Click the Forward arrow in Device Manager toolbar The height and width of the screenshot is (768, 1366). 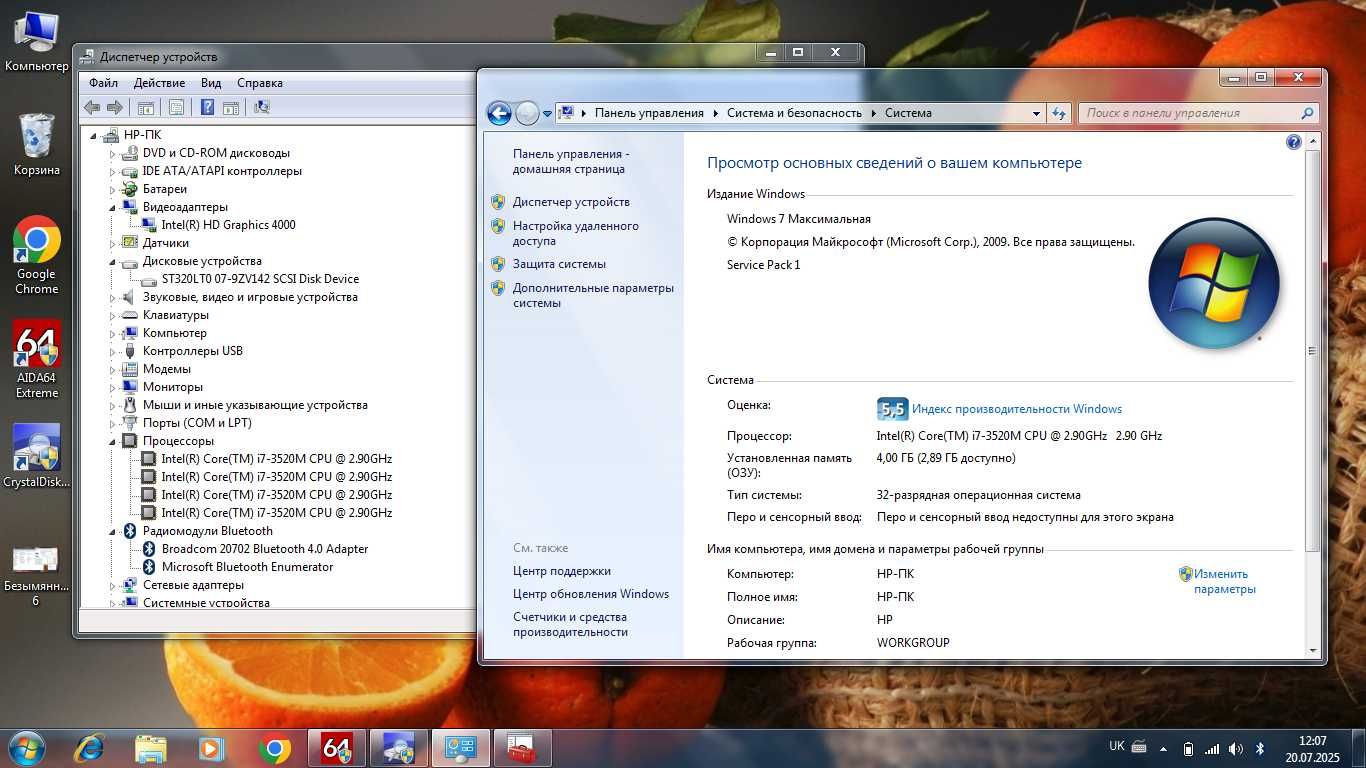114,107
